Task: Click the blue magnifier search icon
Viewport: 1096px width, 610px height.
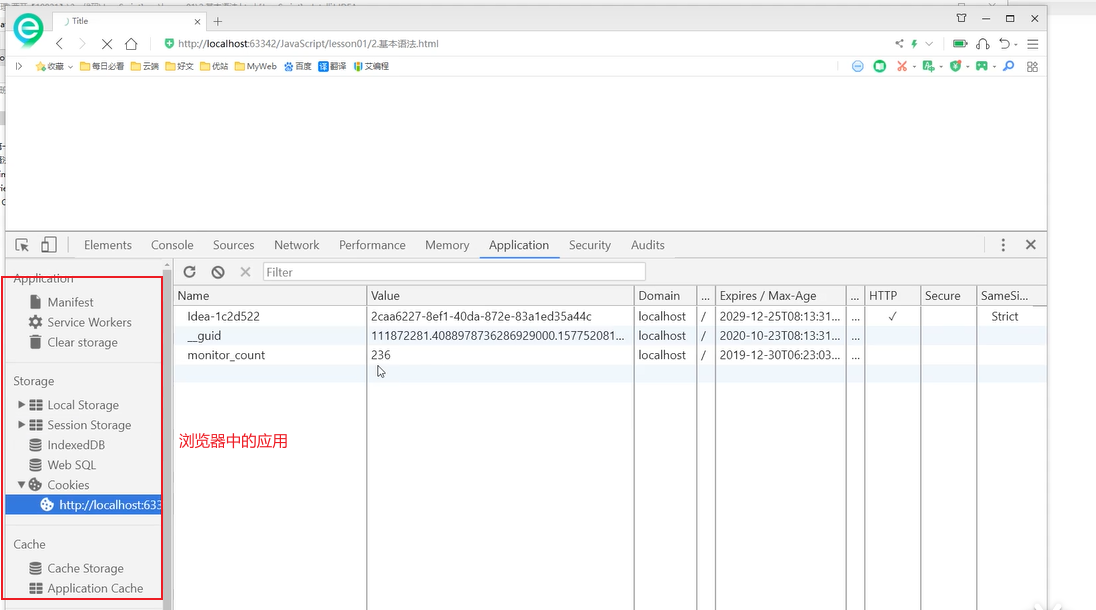Action: 1009,66
